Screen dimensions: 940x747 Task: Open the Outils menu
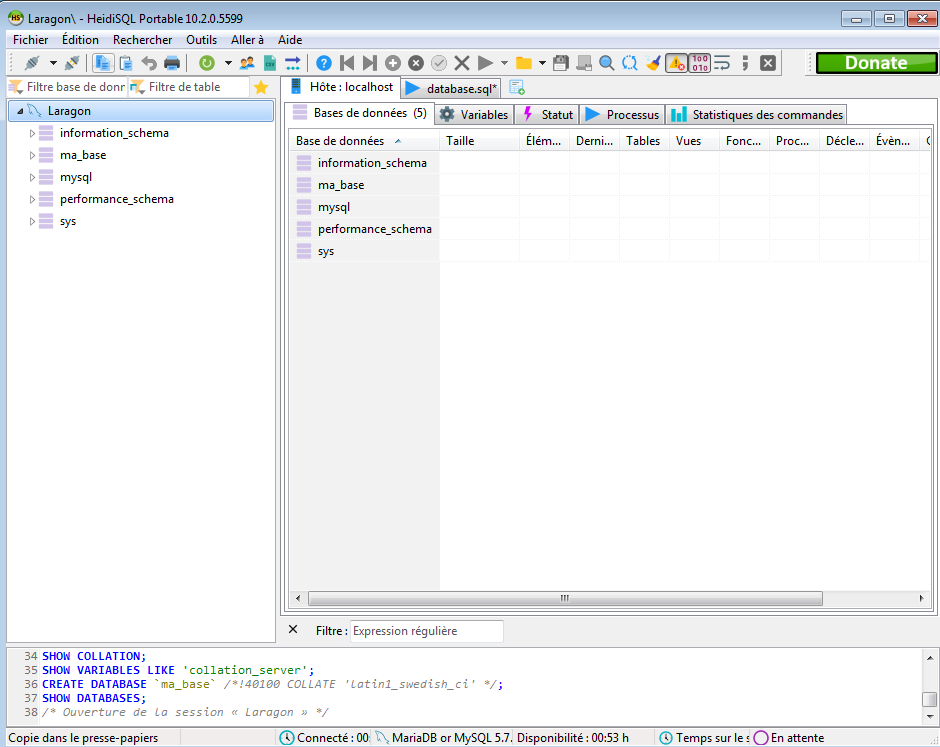(x=201, y=40)
